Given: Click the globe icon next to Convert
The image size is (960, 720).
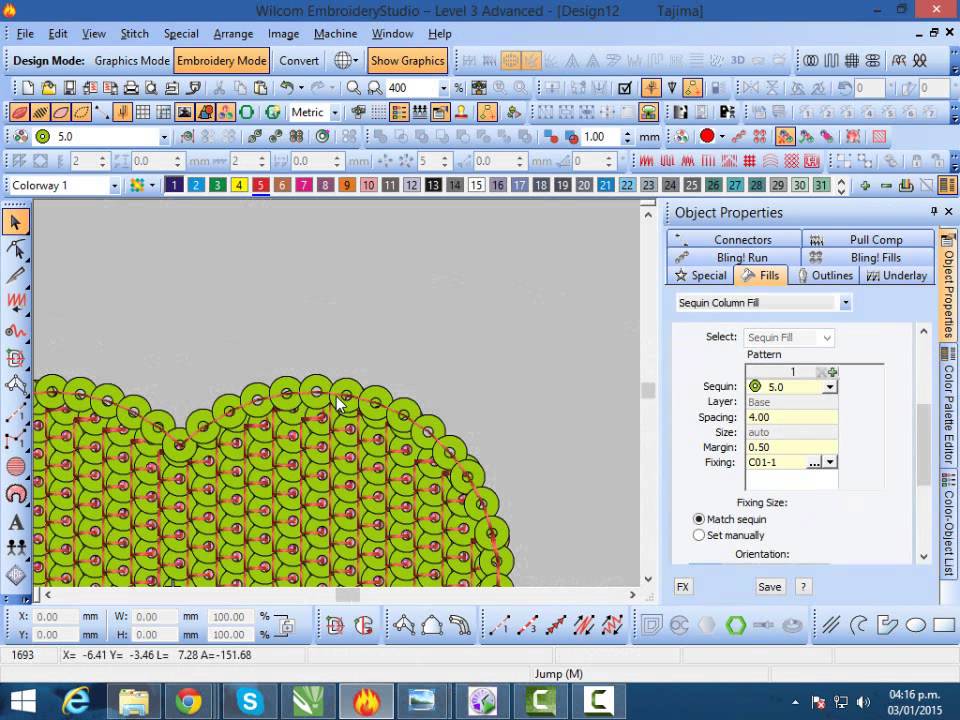Looking at the screenshot, I should click(x=342, y=61).
